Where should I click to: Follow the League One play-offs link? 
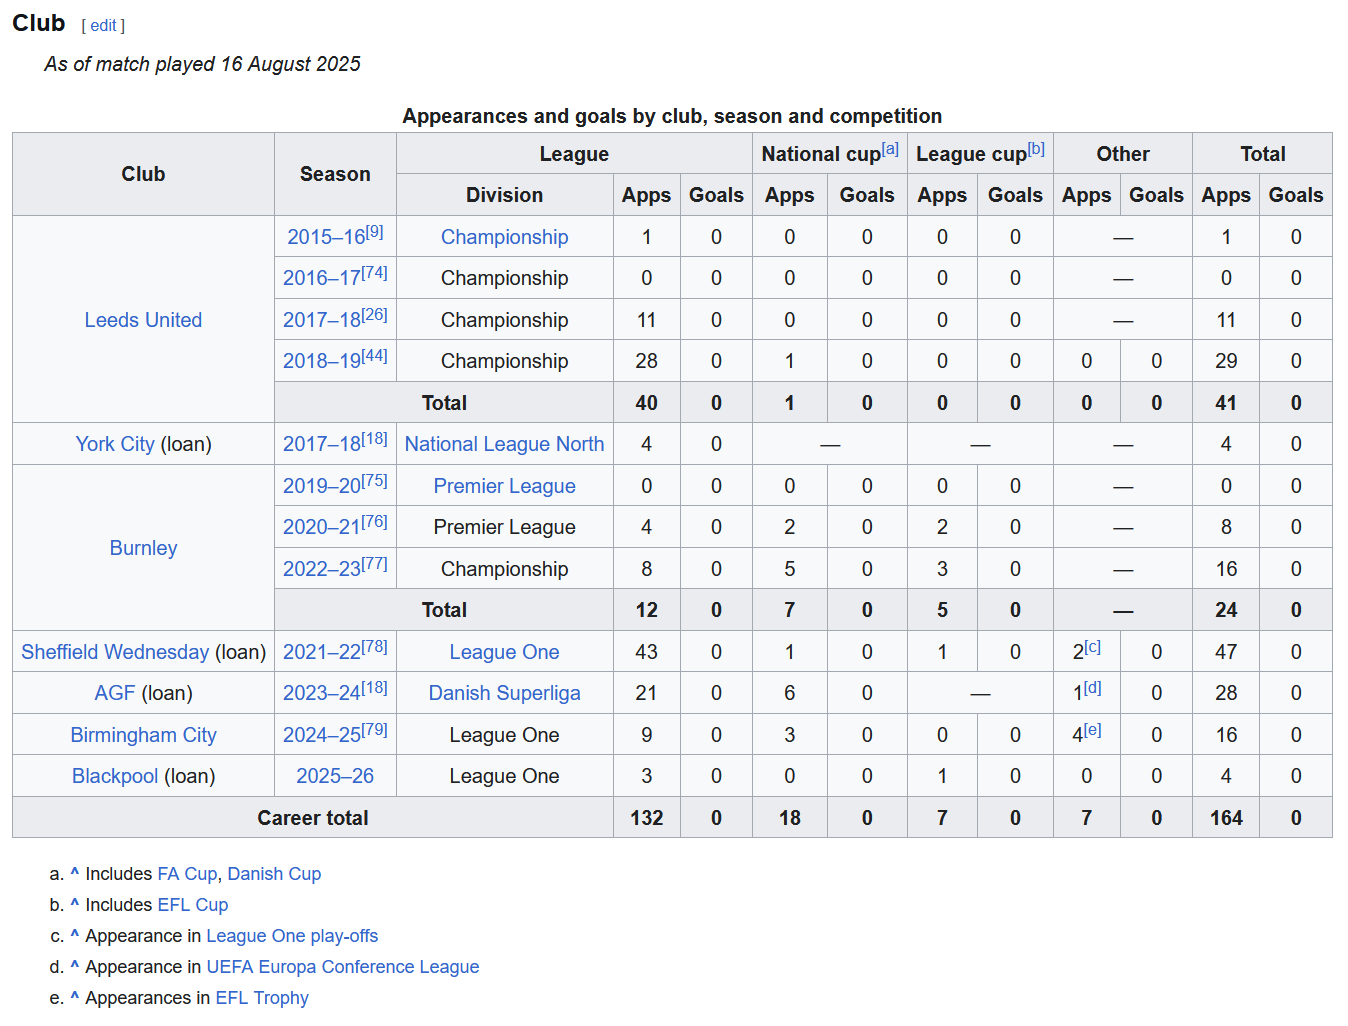(x=292, y=936)
